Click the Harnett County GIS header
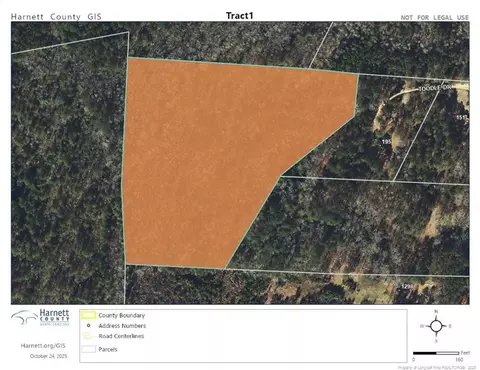Screen dimensions: 480x370 tap(56, 17)
